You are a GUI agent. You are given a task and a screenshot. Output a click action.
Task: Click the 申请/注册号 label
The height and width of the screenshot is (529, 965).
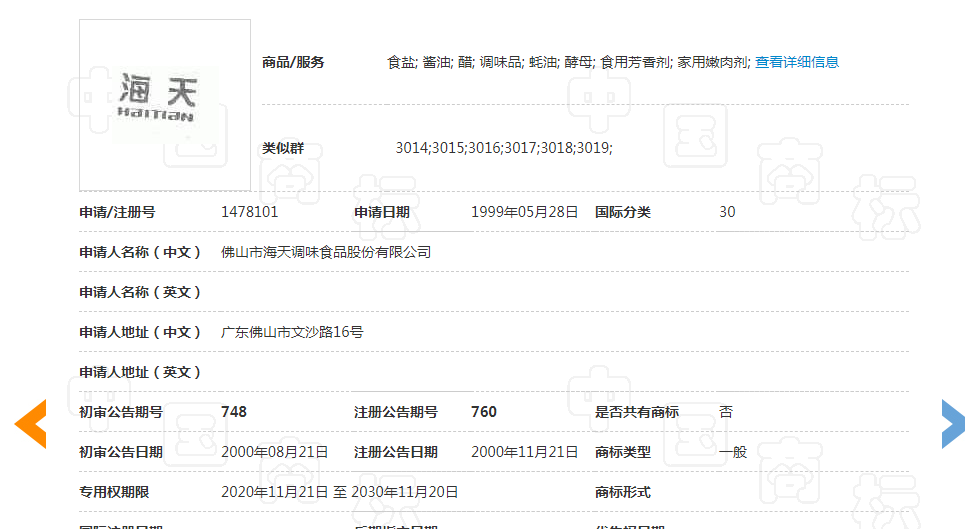pyautogui.click(x=118, y=212)
